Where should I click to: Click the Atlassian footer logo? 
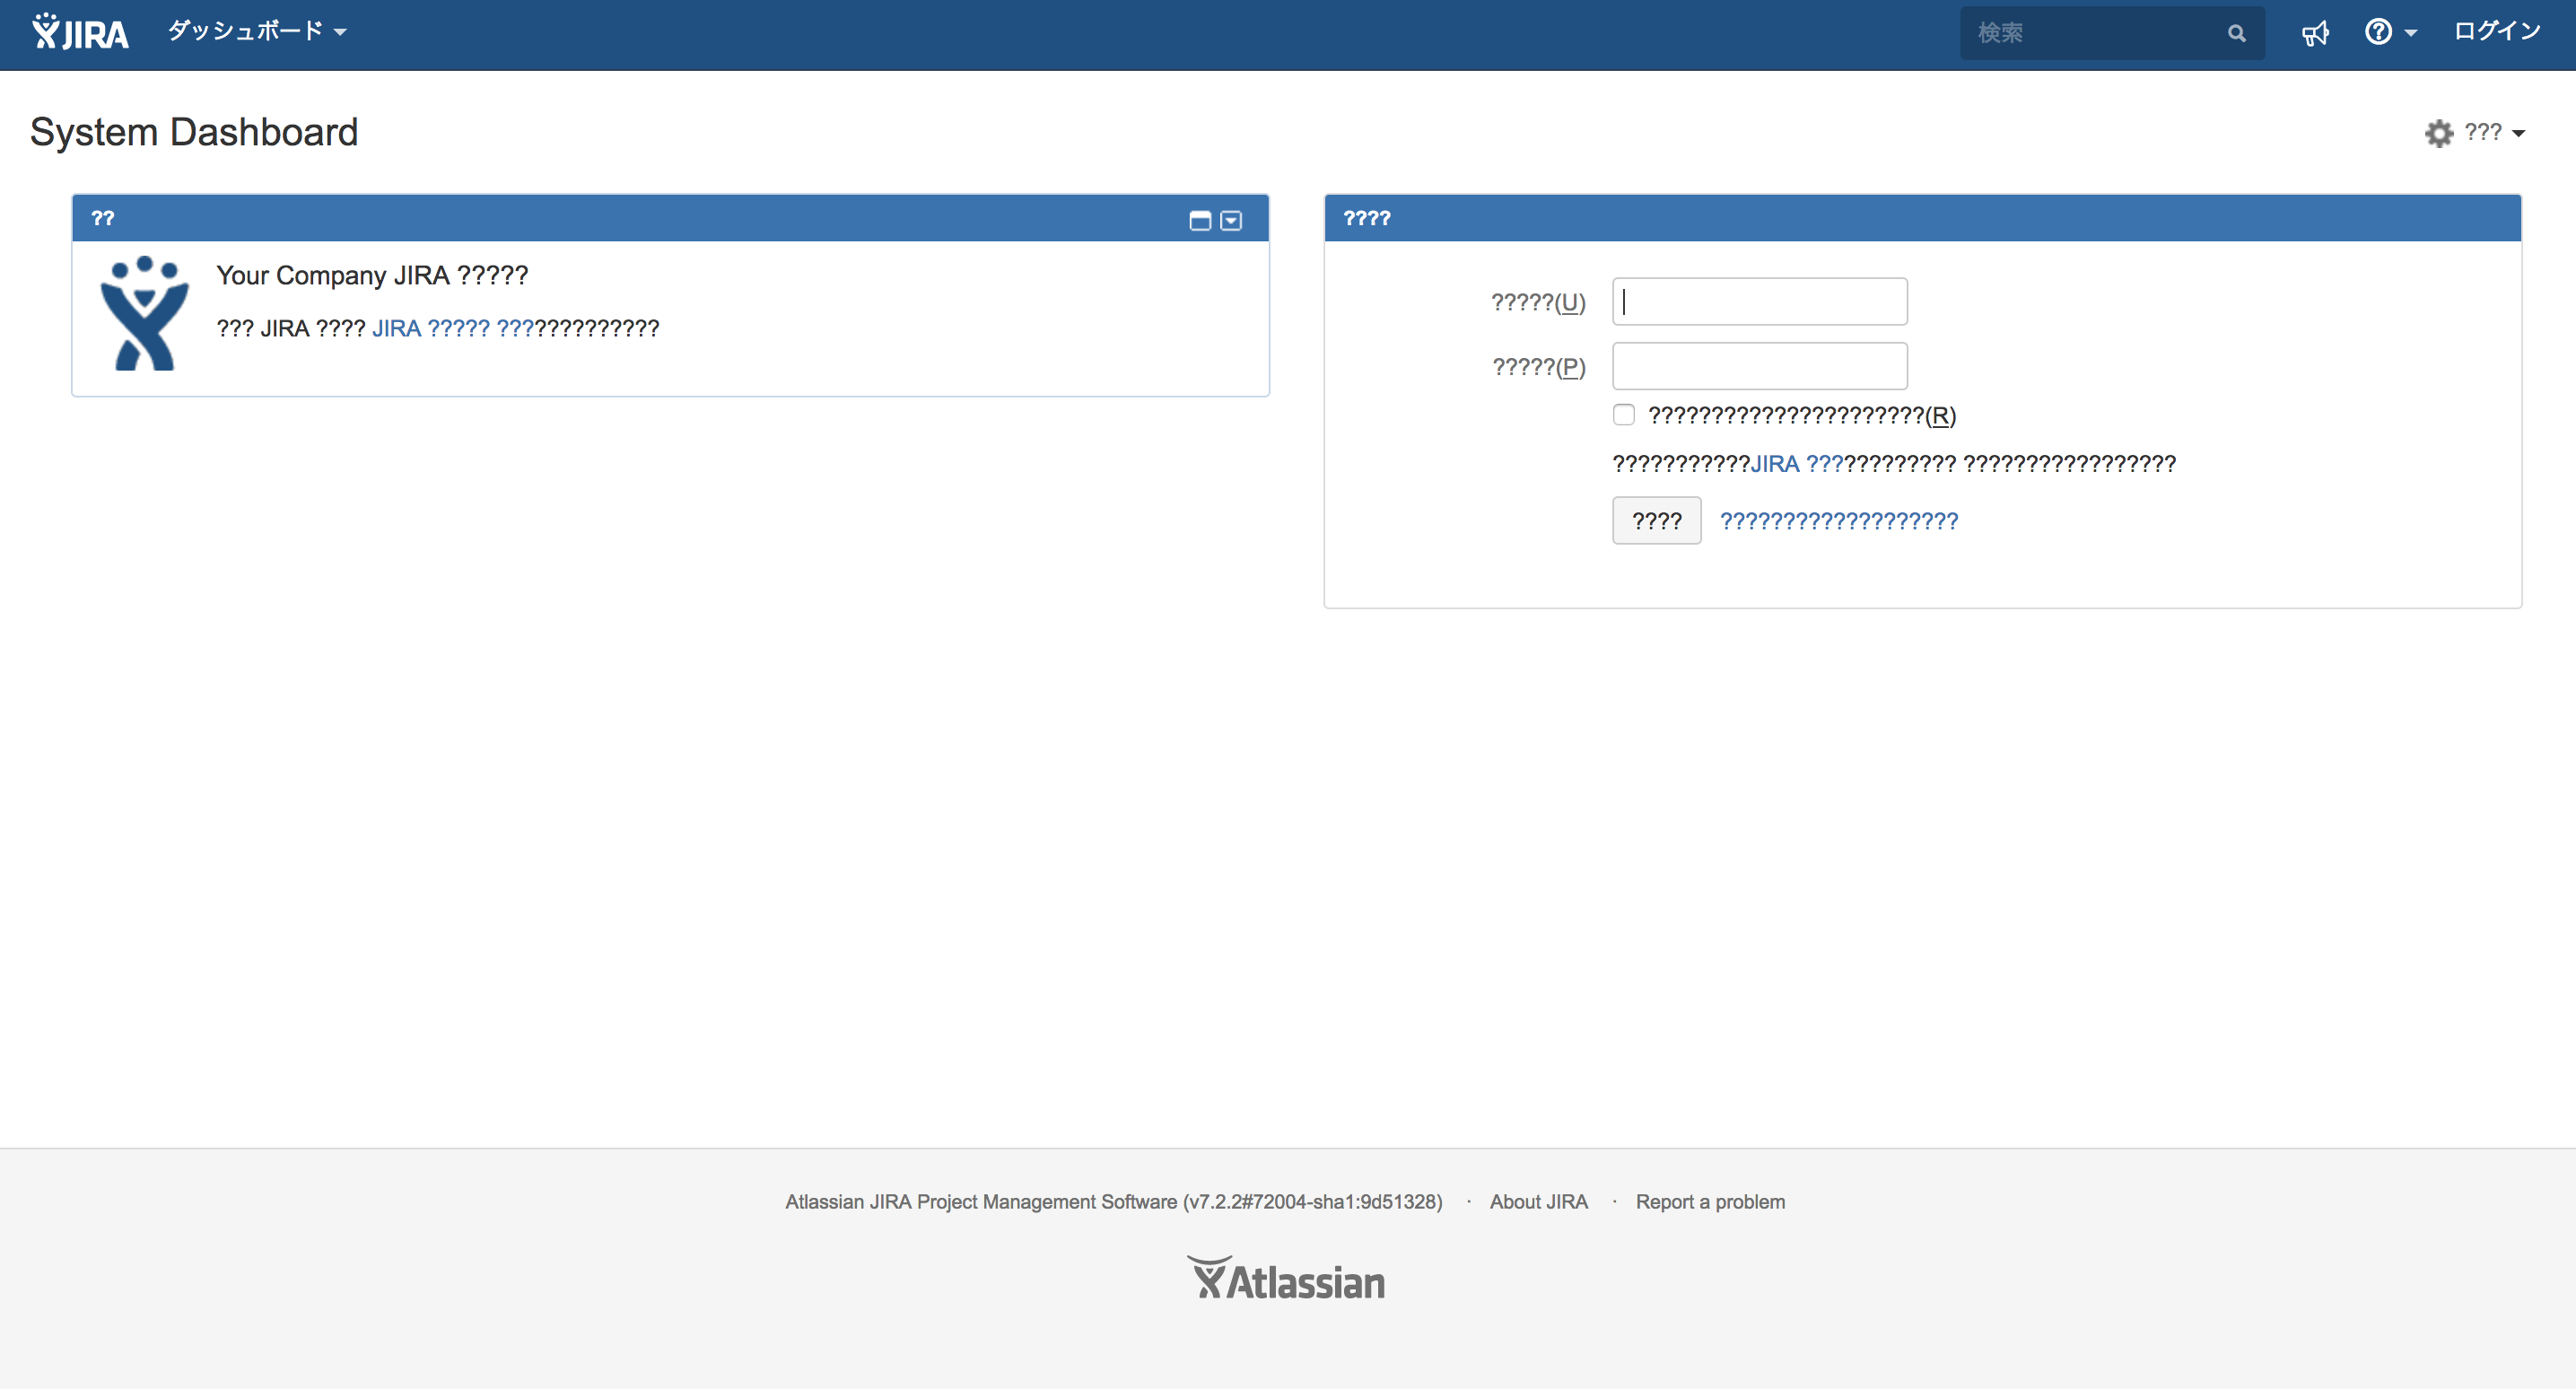click(1287, 1278)
